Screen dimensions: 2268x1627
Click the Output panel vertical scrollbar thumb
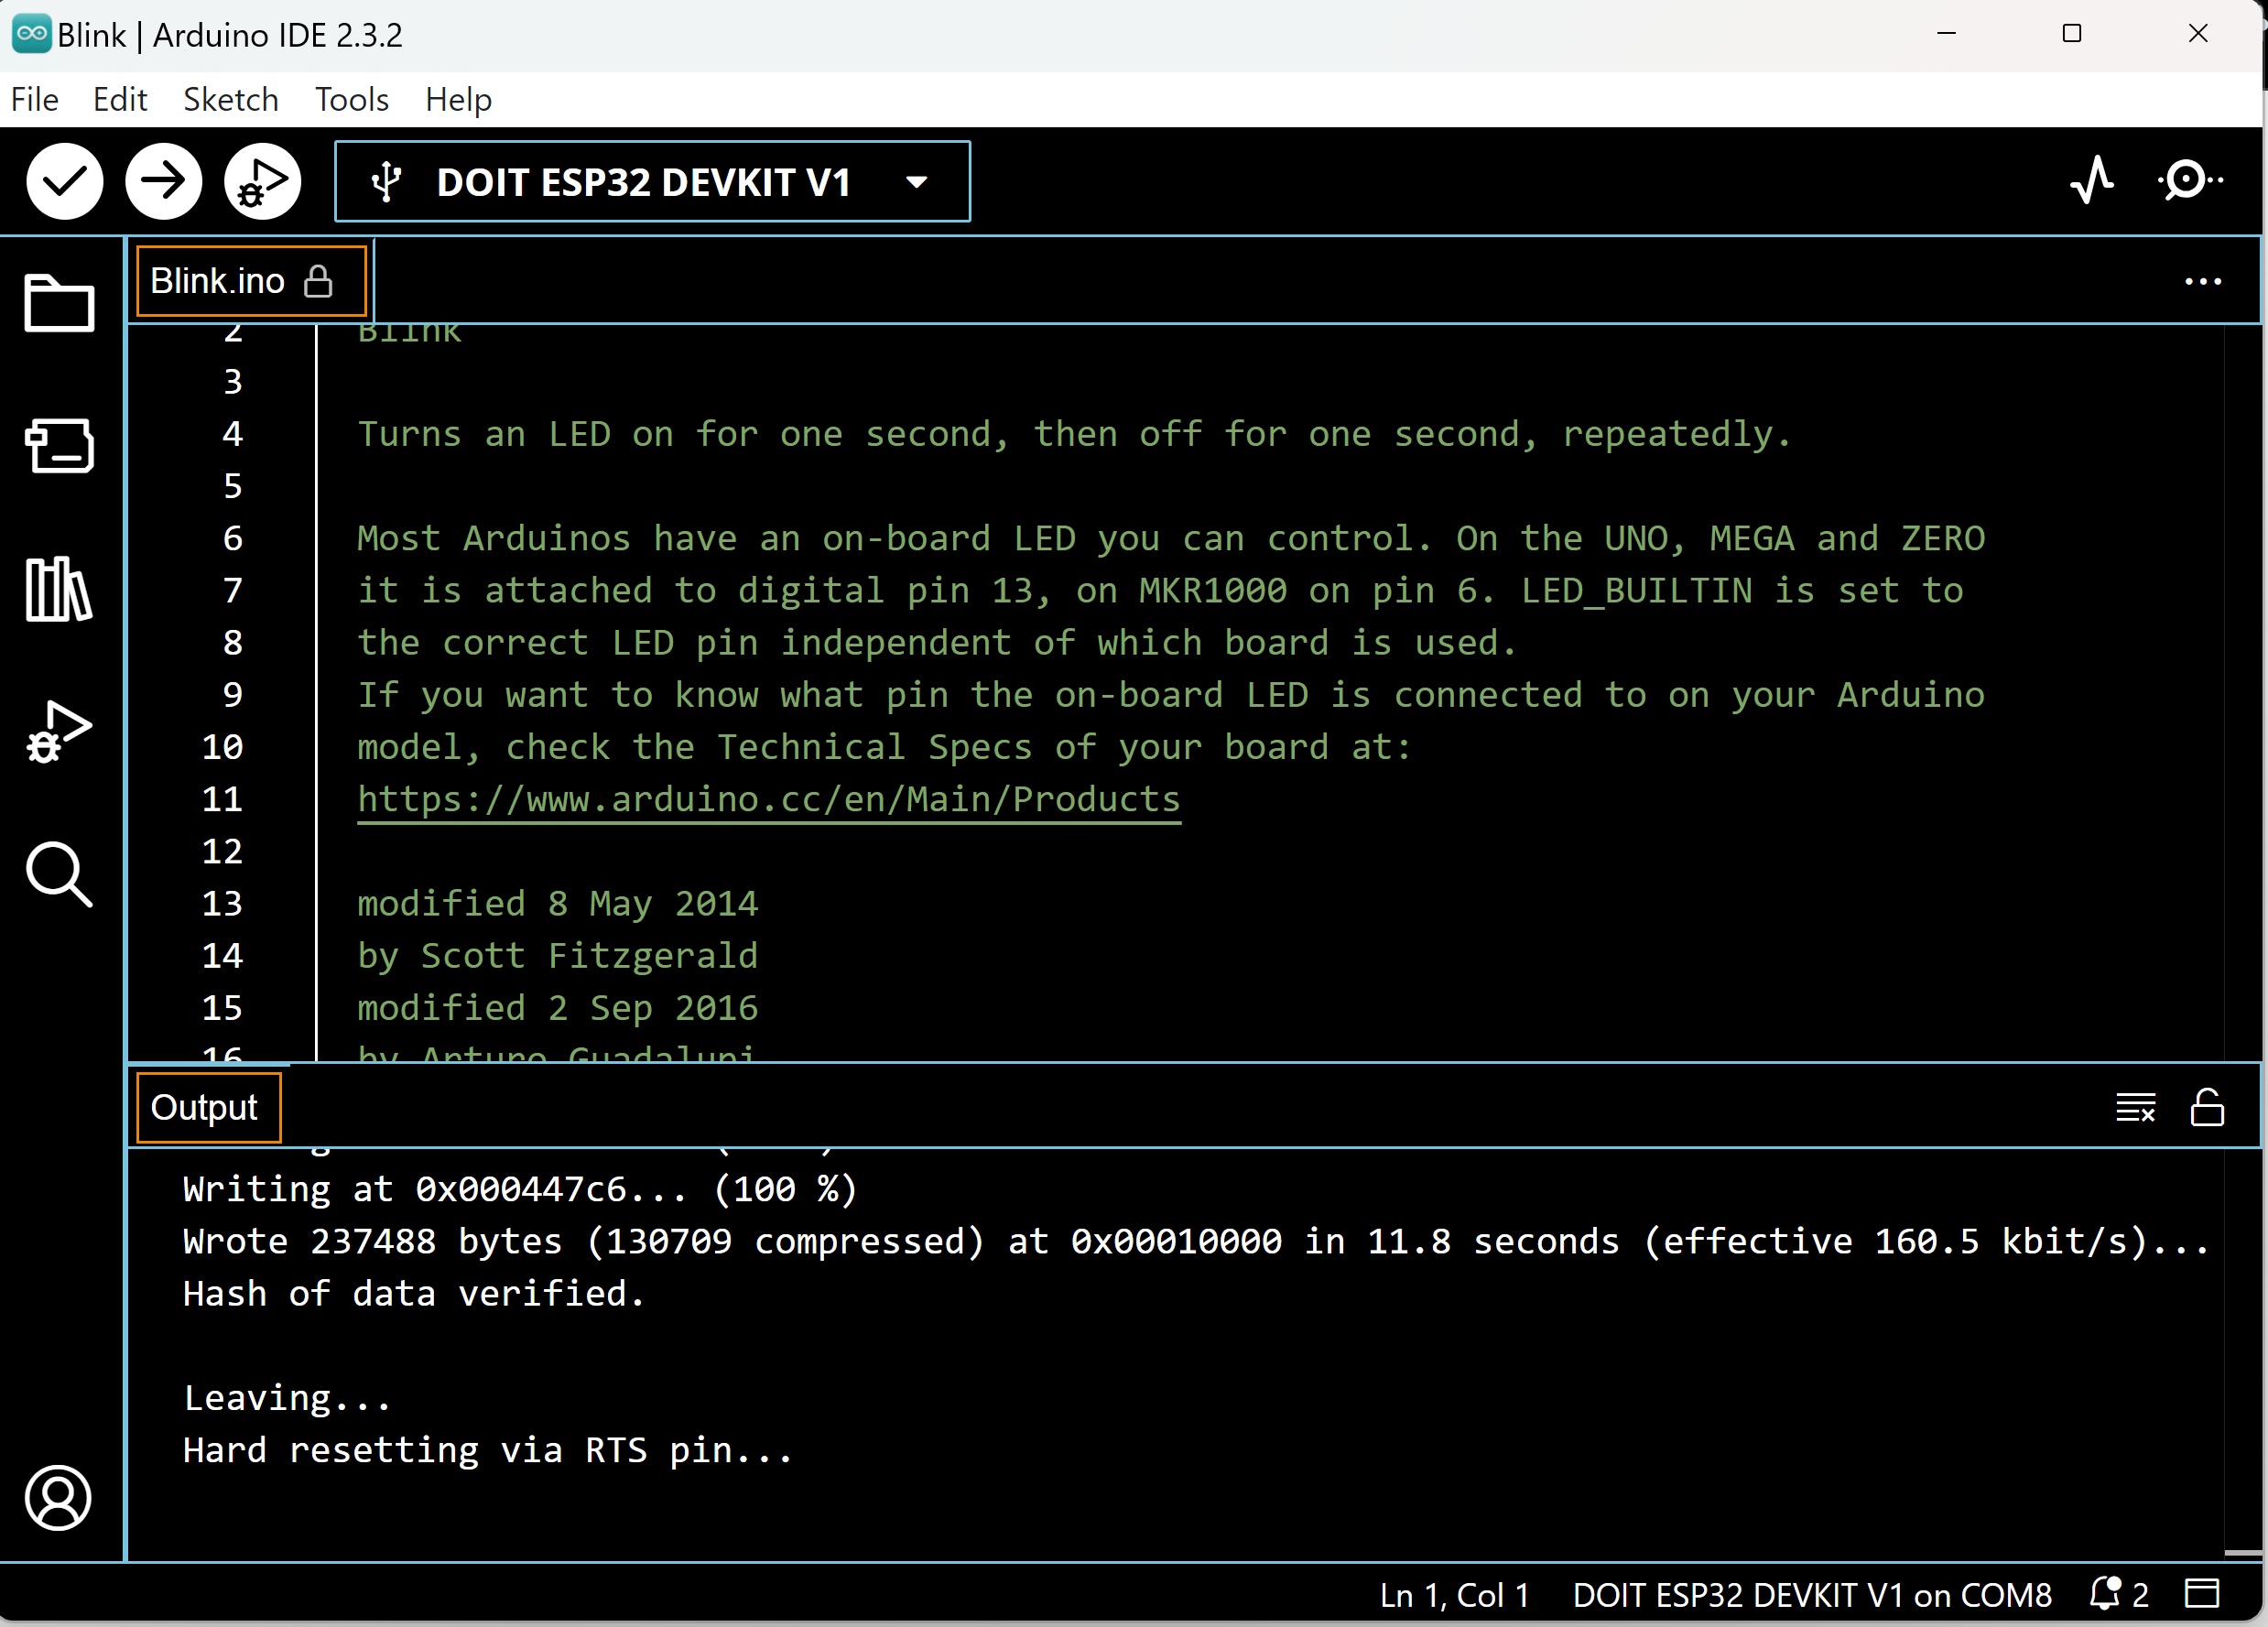coord(2243,1553)
